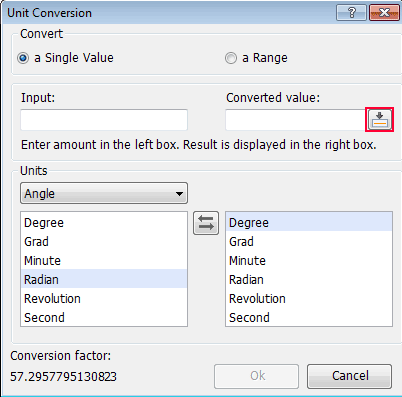
Task: Select Revolution in the right list
Action: point(309,298)
